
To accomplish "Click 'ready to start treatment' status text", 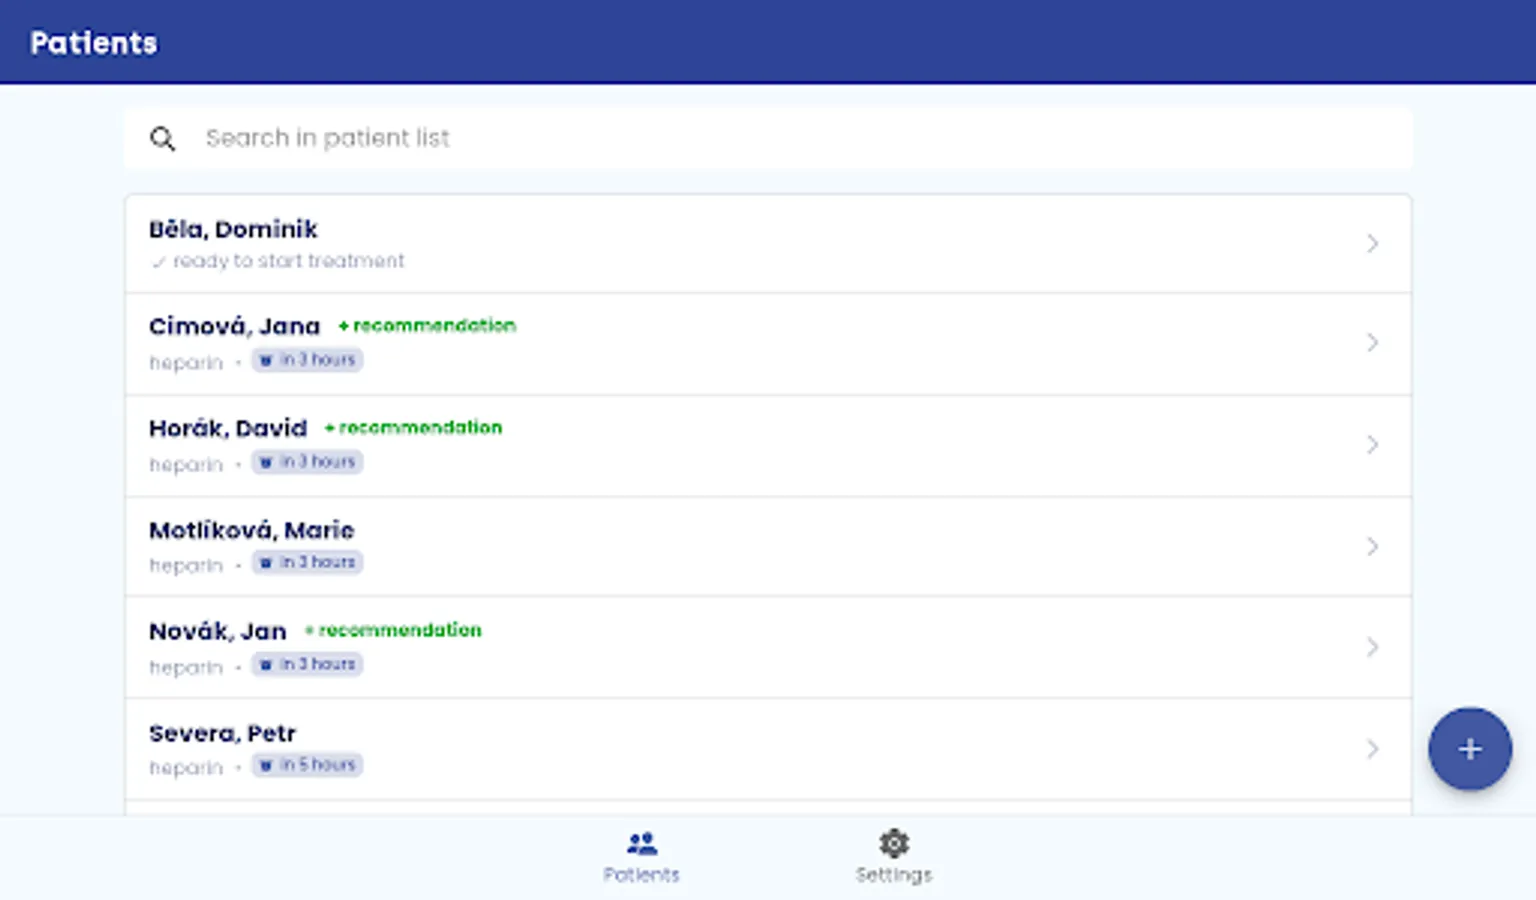I will [x=289, y=261].
